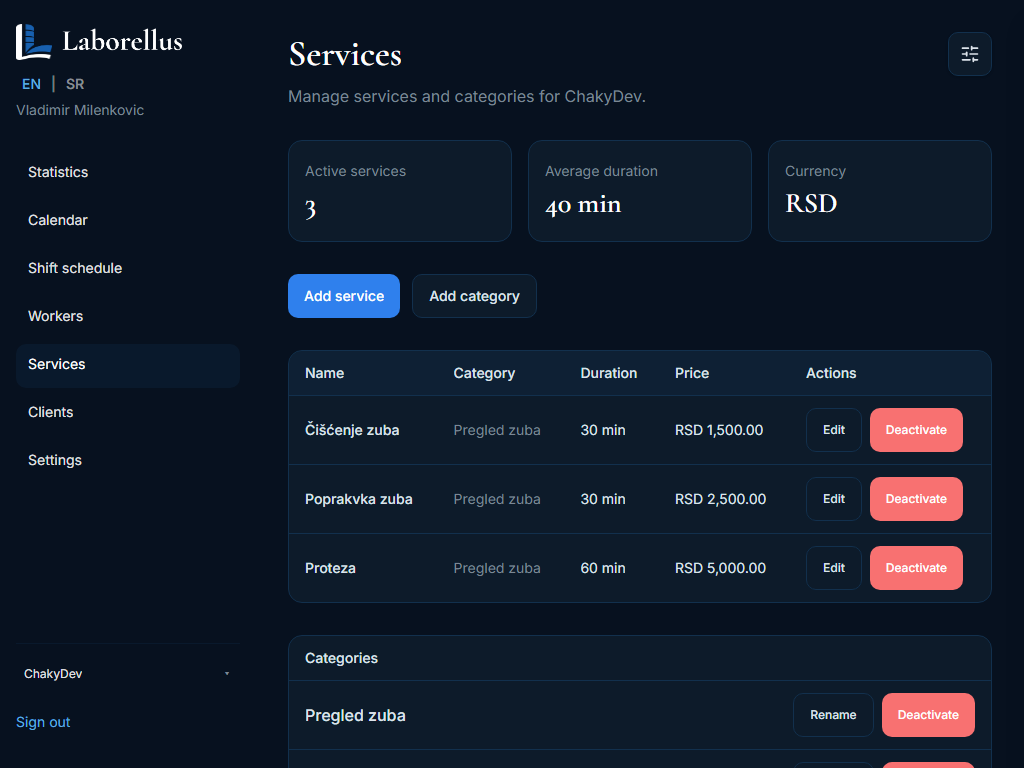Select the Poprakvka zuba service name
The height and width of the screenshot is (768, 1024).
pos(359,500)
